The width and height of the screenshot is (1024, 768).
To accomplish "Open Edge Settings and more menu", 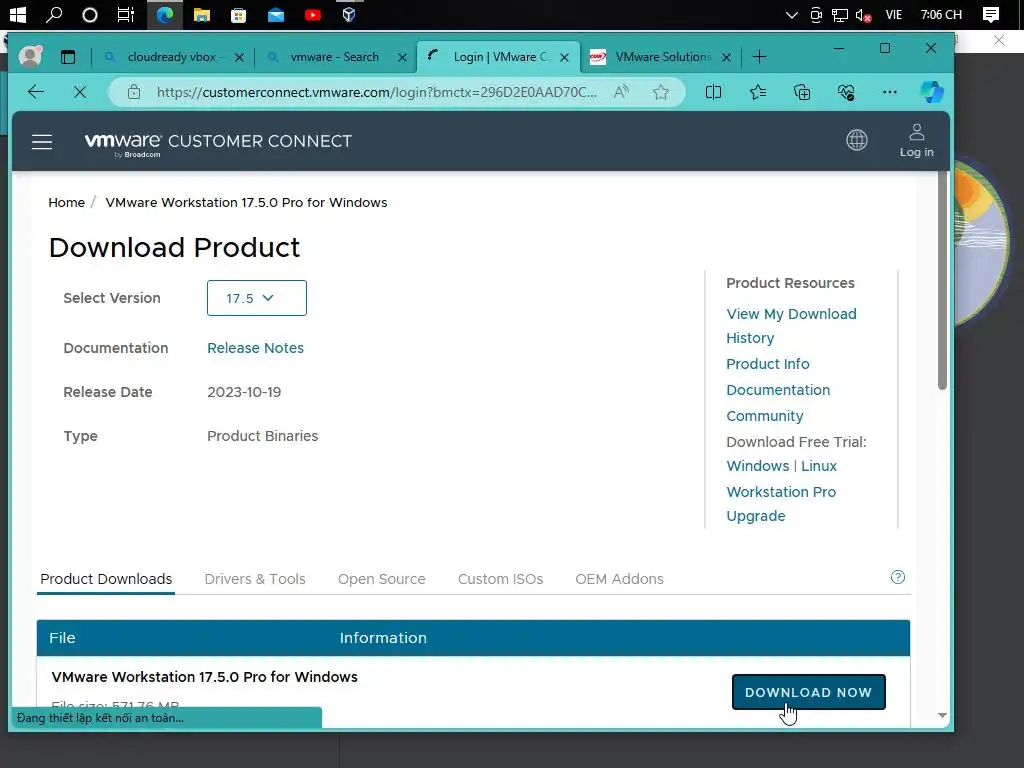I will coord(889,92).
